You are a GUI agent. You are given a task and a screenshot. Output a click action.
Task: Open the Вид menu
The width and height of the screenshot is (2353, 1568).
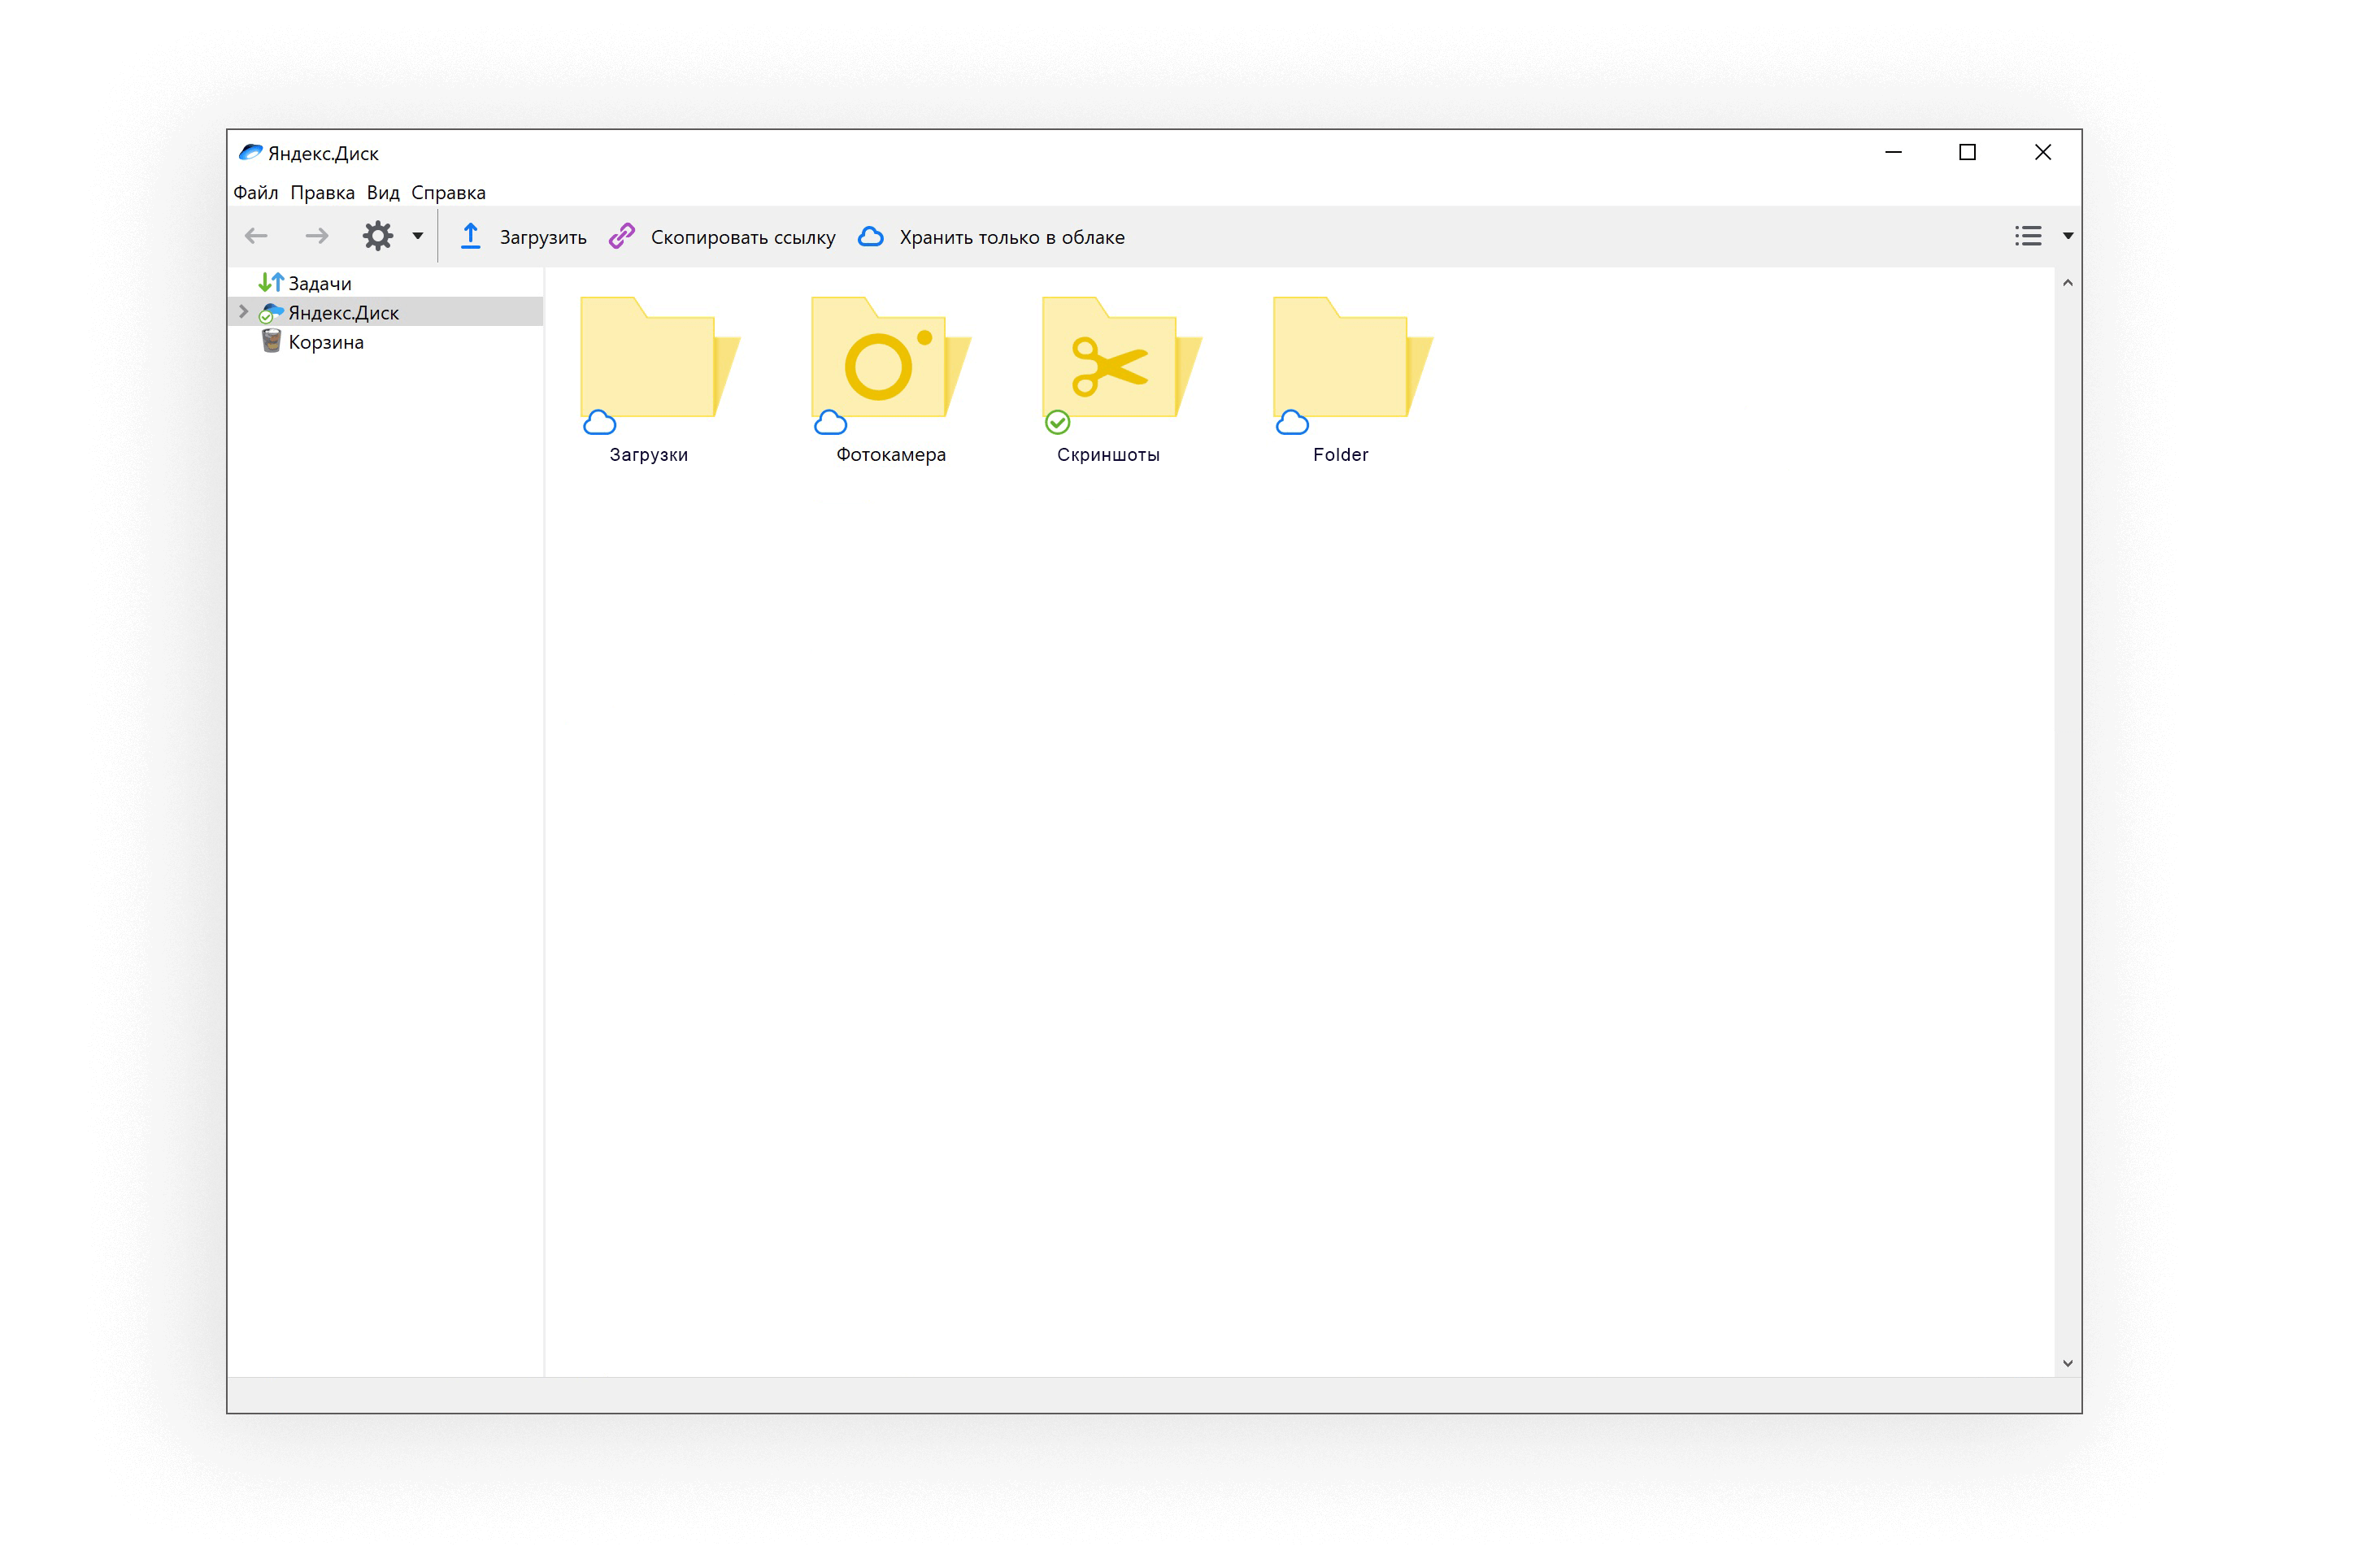[382, 192]
